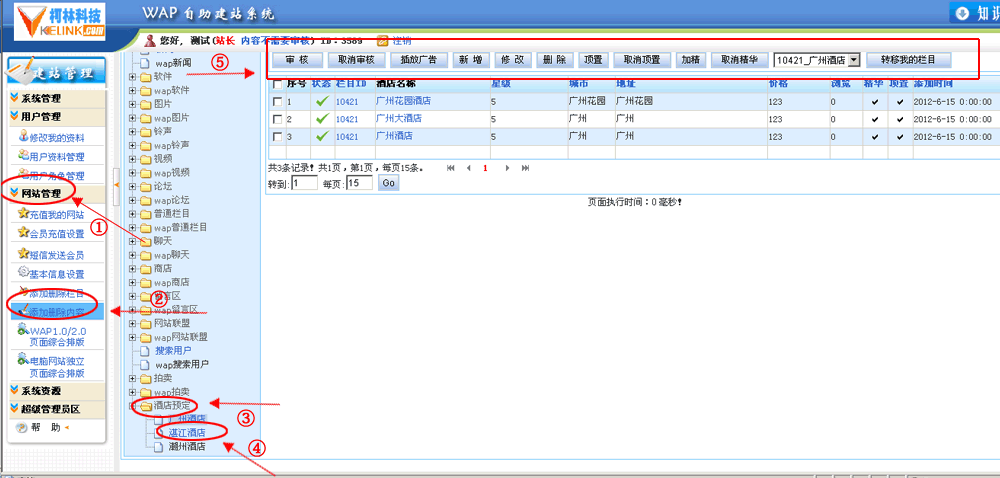
Task: Tick the checkbox for row 2 广州大酒店
Action: point(277,119)
